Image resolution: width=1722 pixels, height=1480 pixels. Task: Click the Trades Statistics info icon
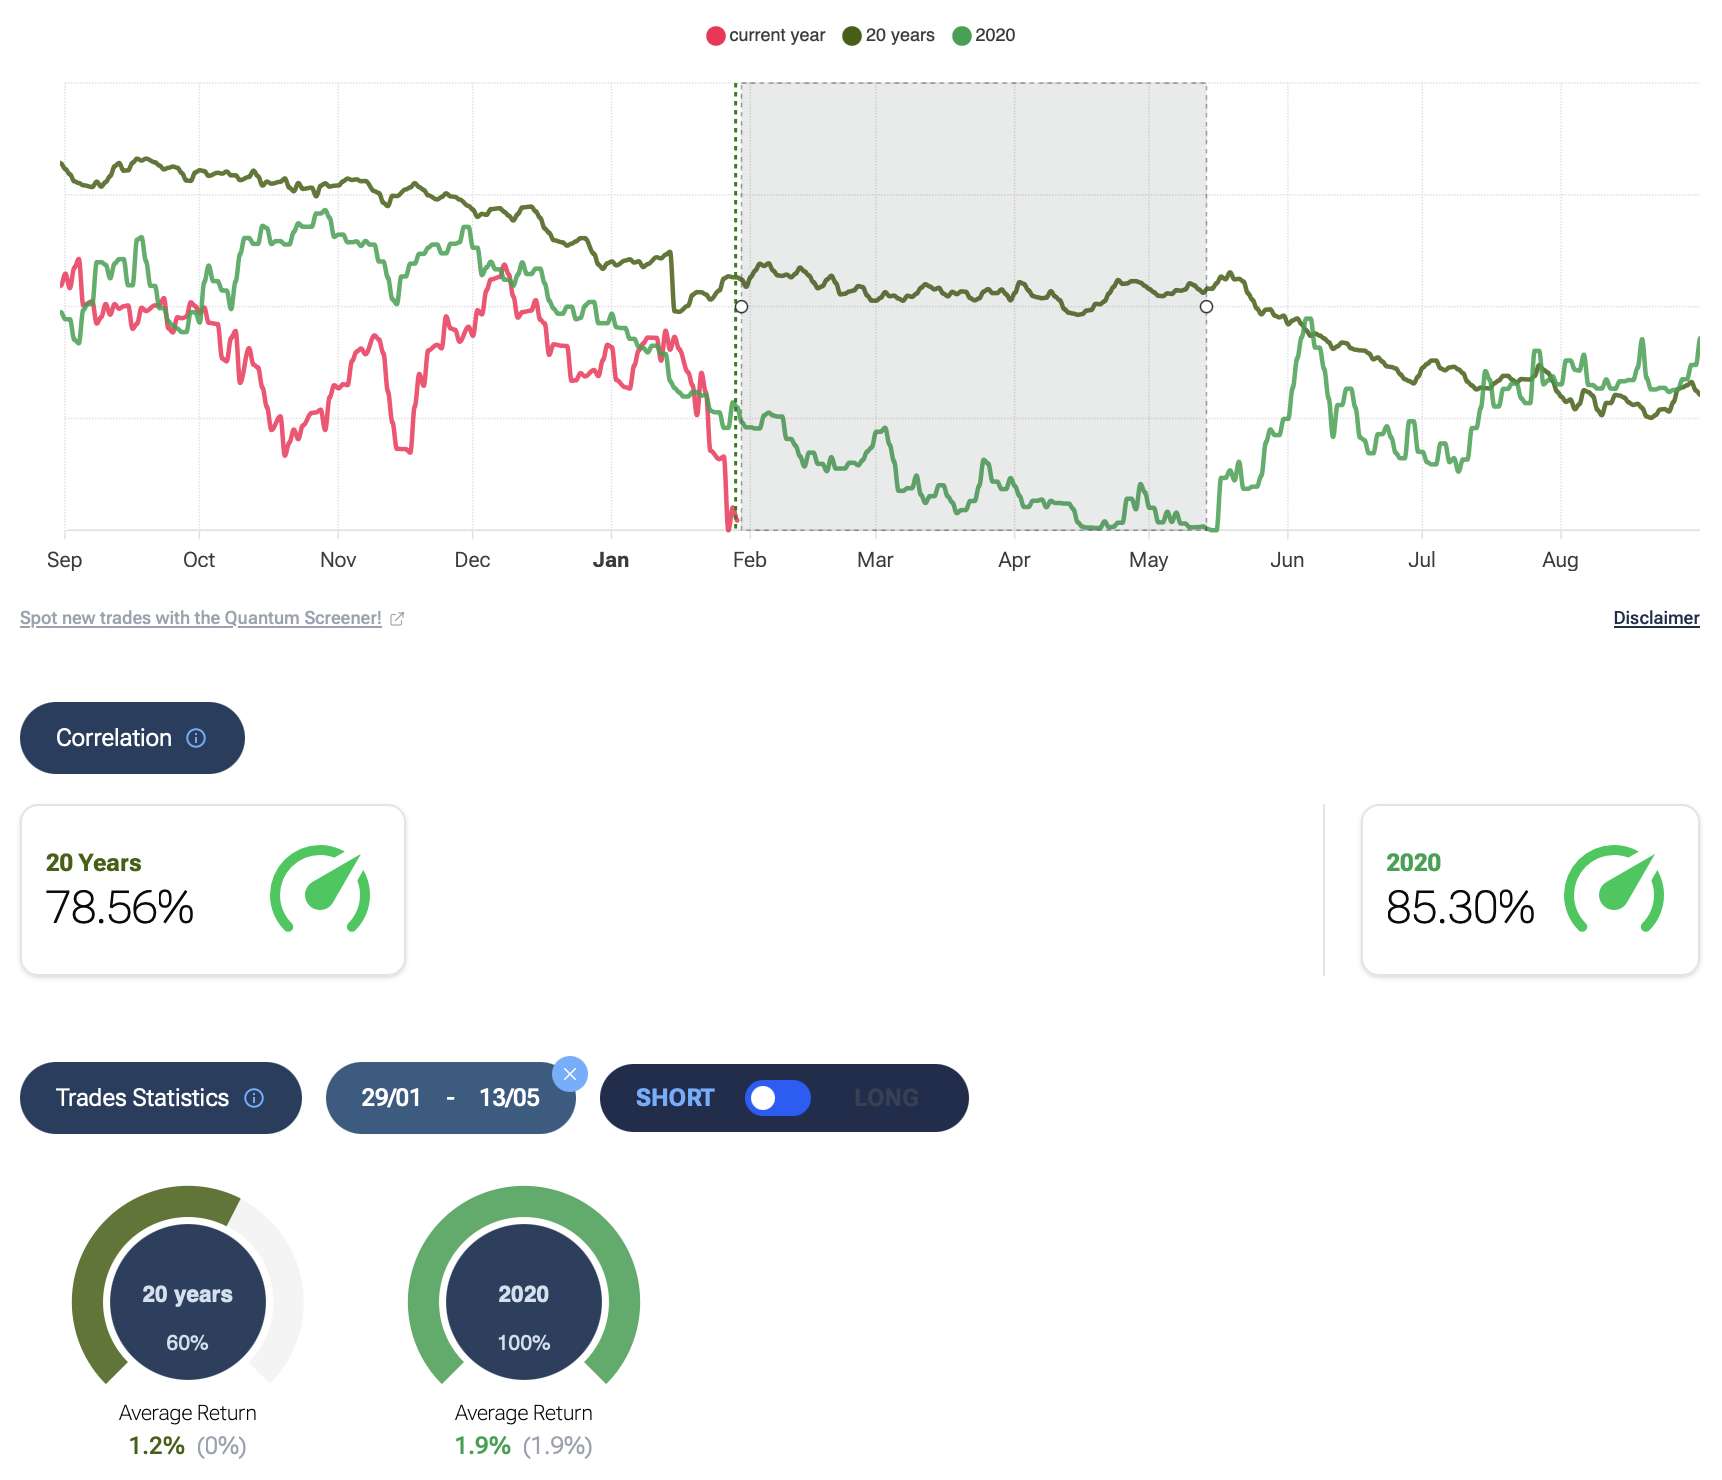point(254,1098)
